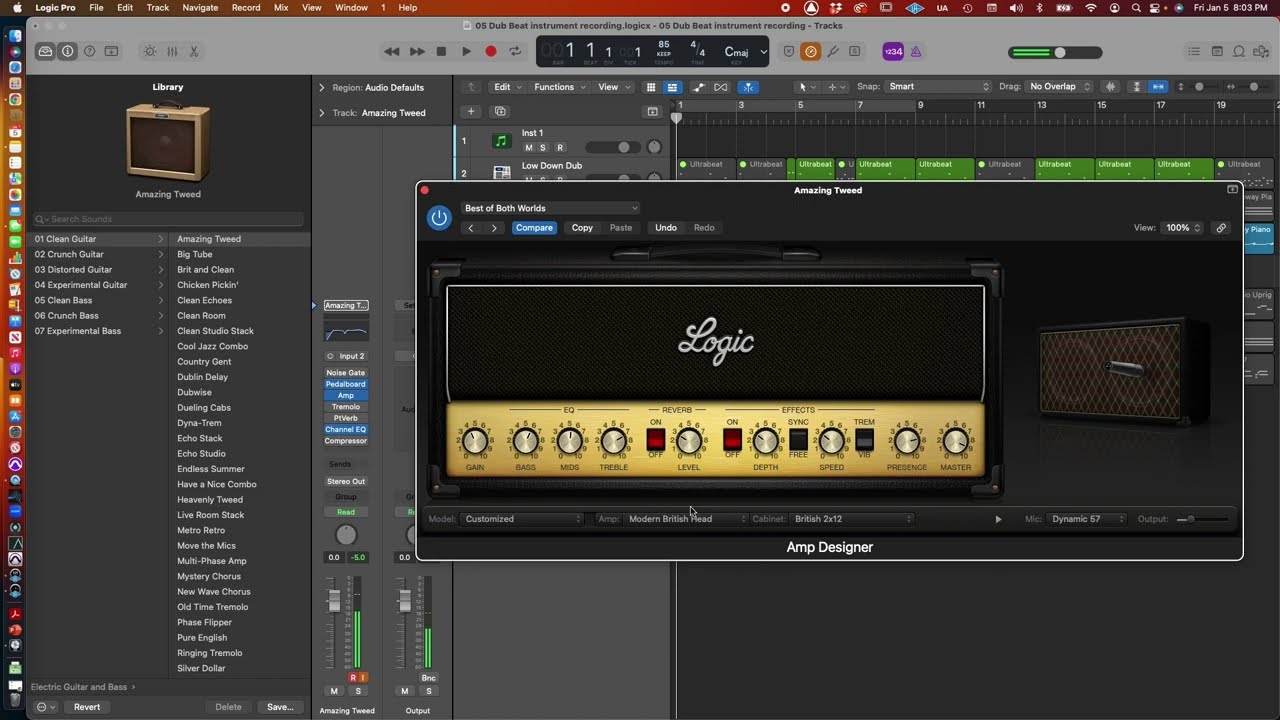Click the duplicate track button

500,111
